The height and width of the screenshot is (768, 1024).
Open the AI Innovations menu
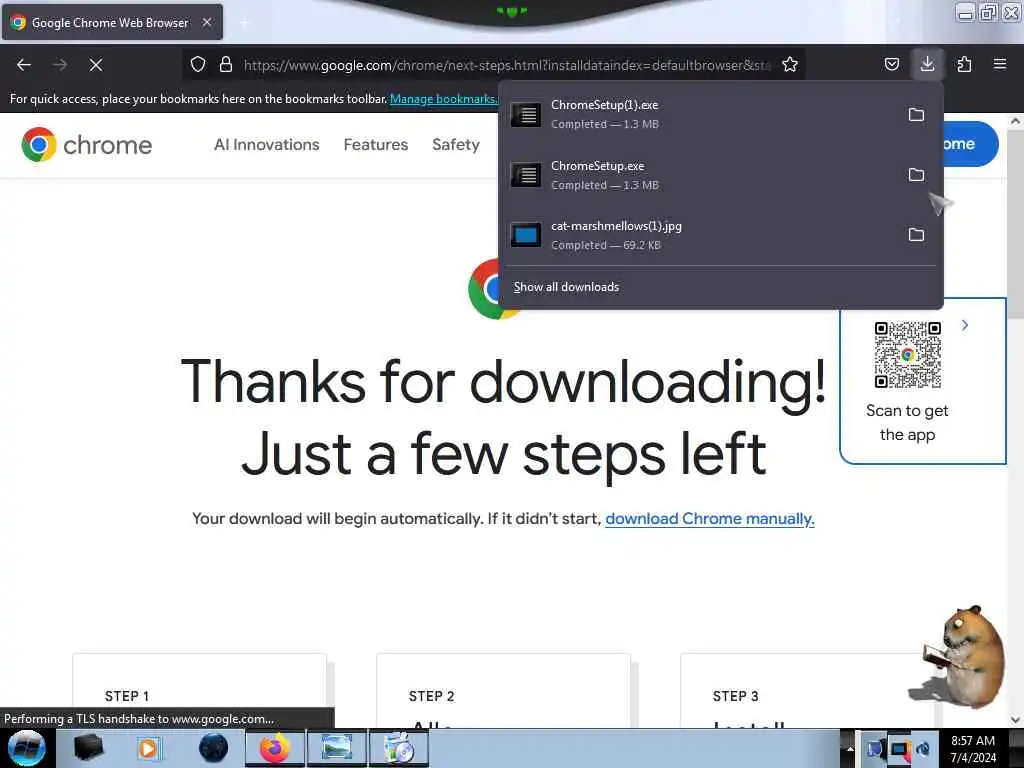pyautogui.click(x=266, y=144)
